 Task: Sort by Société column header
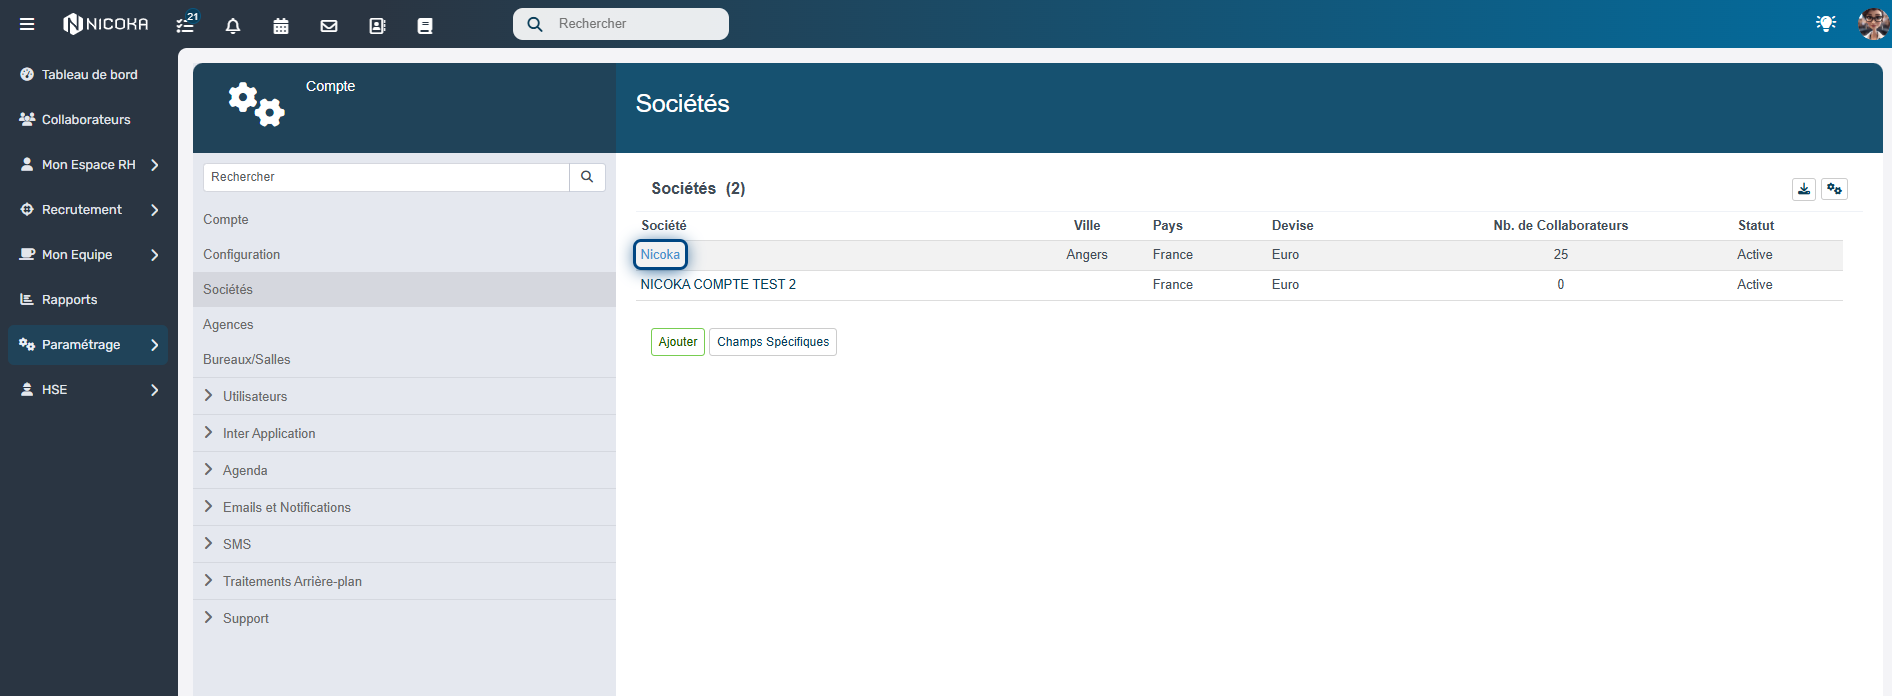(x=664, y=226)
